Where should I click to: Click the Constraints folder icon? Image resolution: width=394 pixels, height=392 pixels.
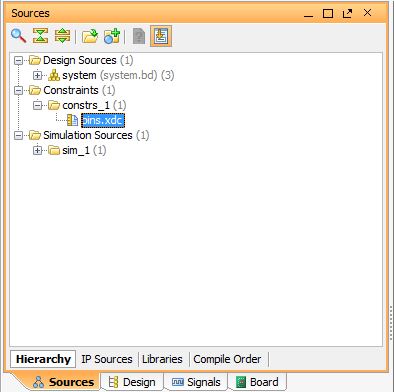35,90
